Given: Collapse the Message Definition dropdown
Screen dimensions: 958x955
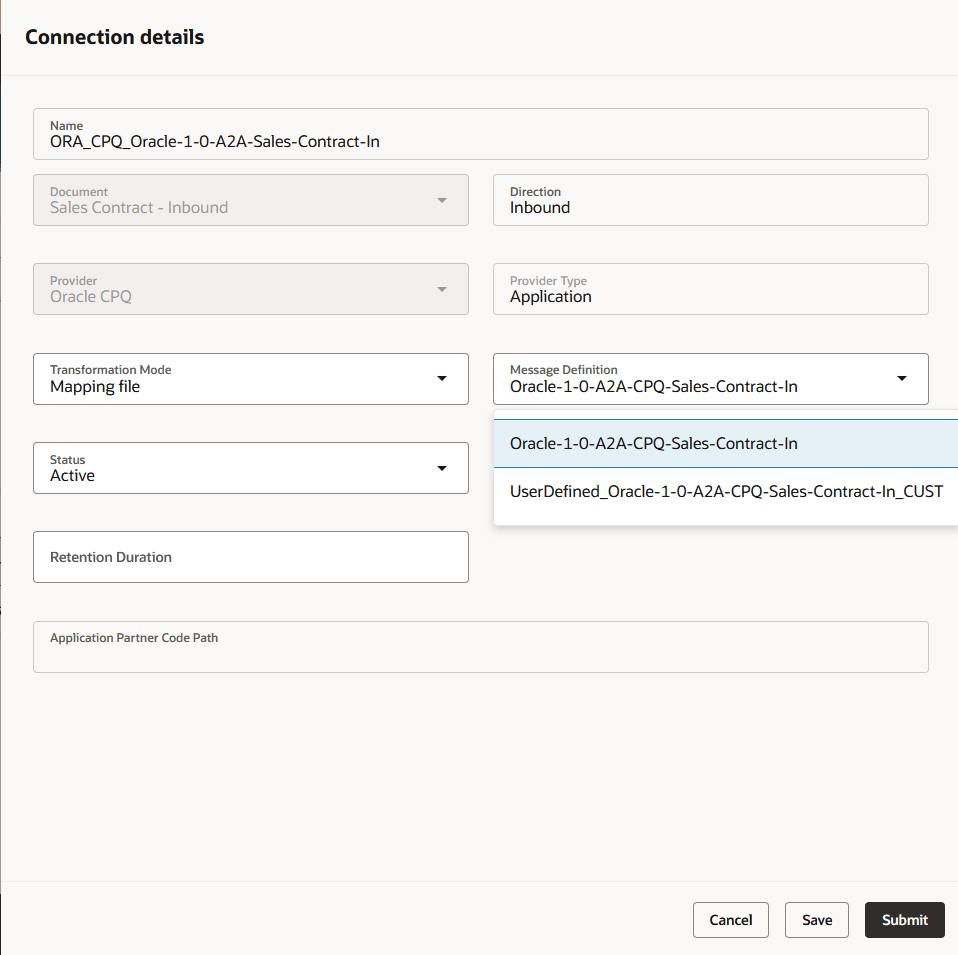Looking at the screenshot, I should point(711,379).
